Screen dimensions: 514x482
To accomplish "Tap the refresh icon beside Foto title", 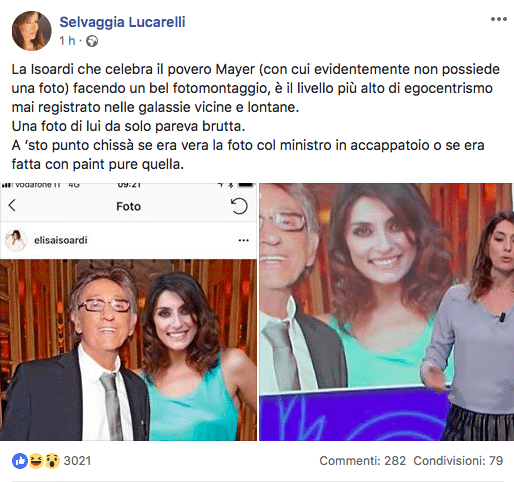I will tap(239, 206).
